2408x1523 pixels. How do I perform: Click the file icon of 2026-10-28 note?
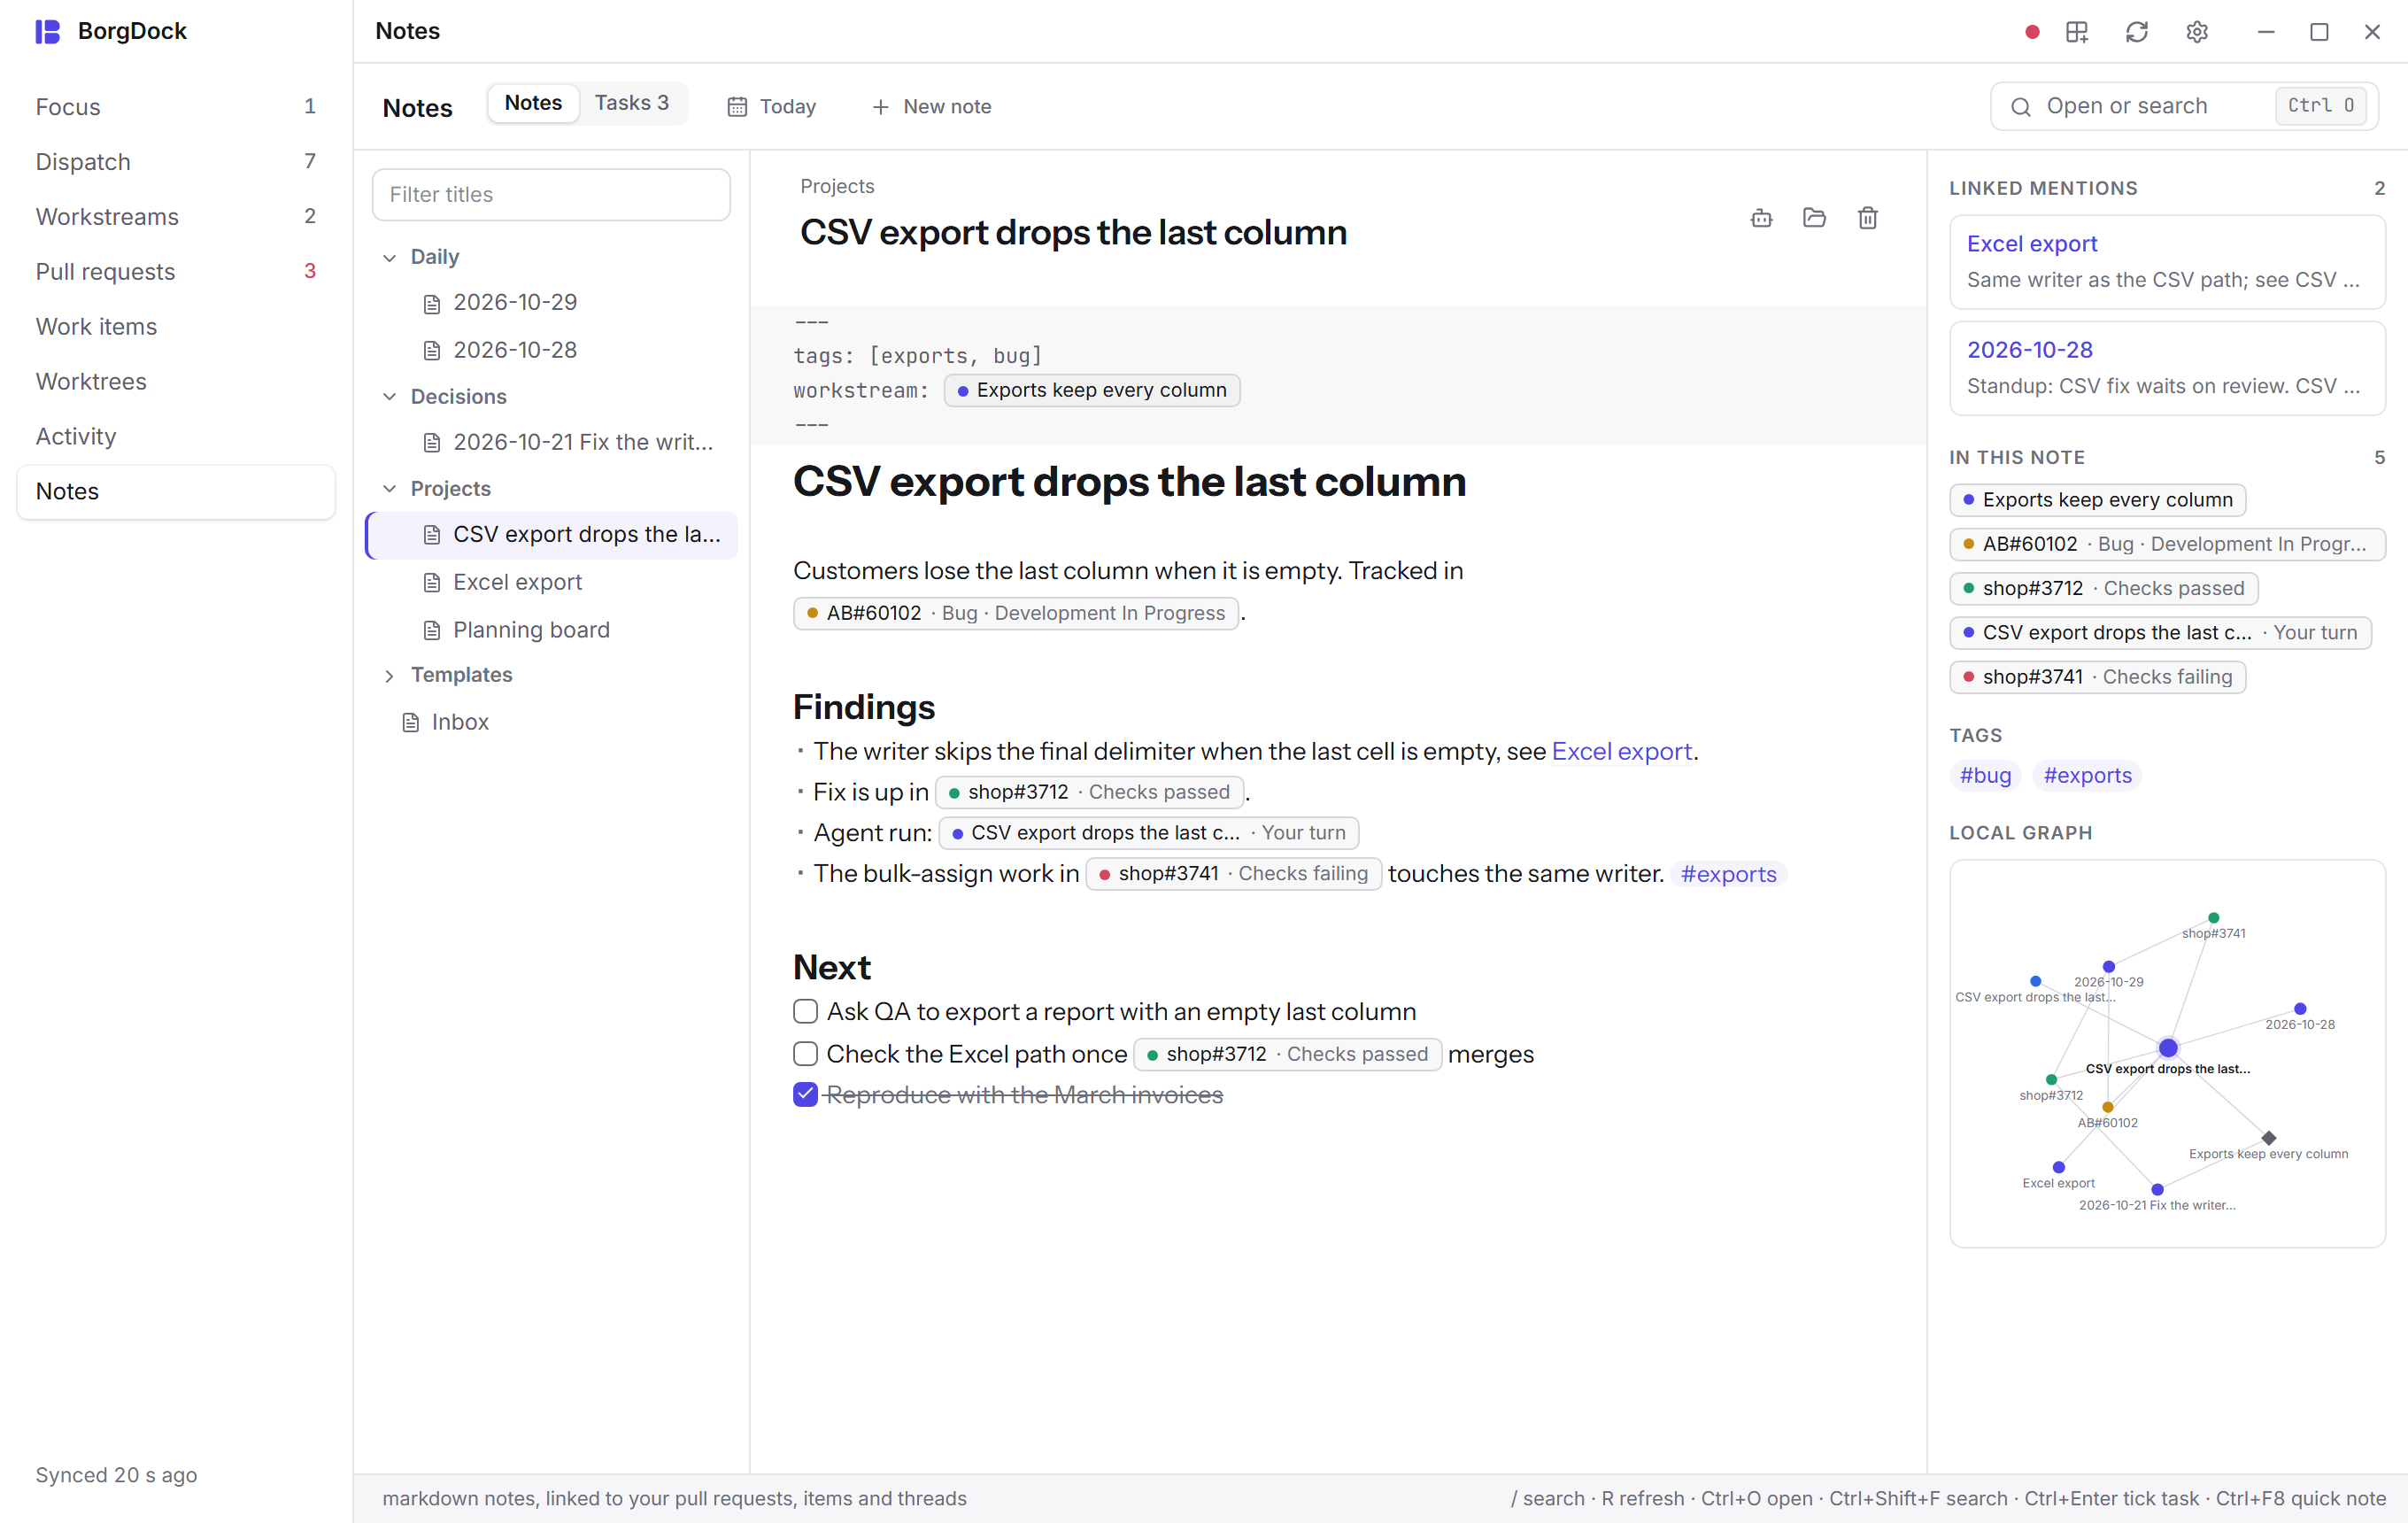(x=432, y=350)
